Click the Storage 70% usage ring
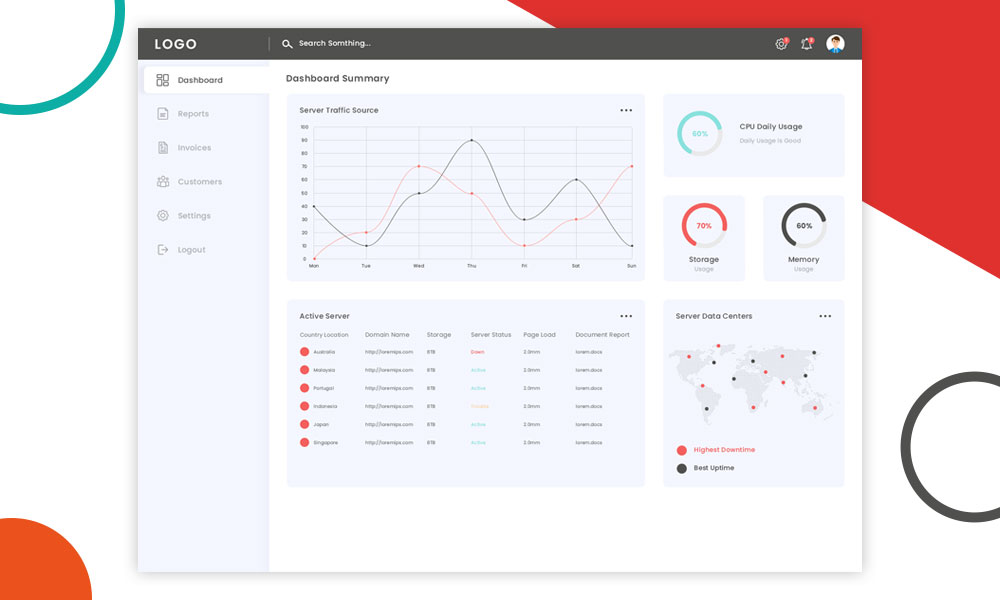This screenshot has height=600, width=1000. click(704, 226)
